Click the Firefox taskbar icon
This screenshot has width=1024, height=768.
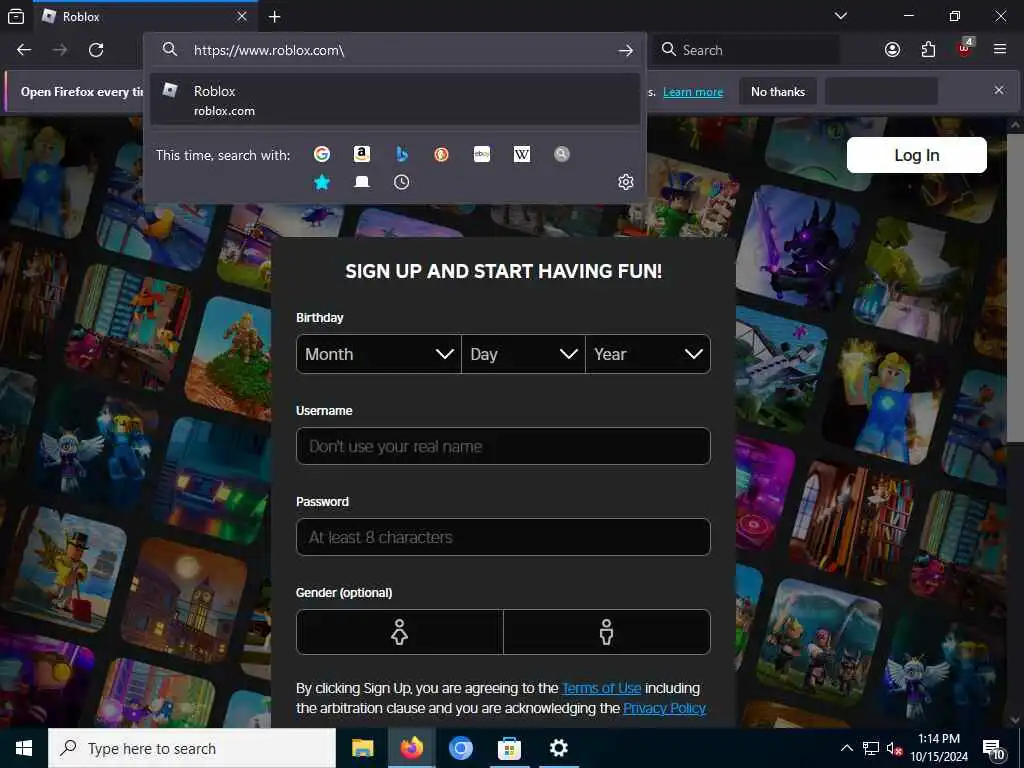[x=411, y=748]
